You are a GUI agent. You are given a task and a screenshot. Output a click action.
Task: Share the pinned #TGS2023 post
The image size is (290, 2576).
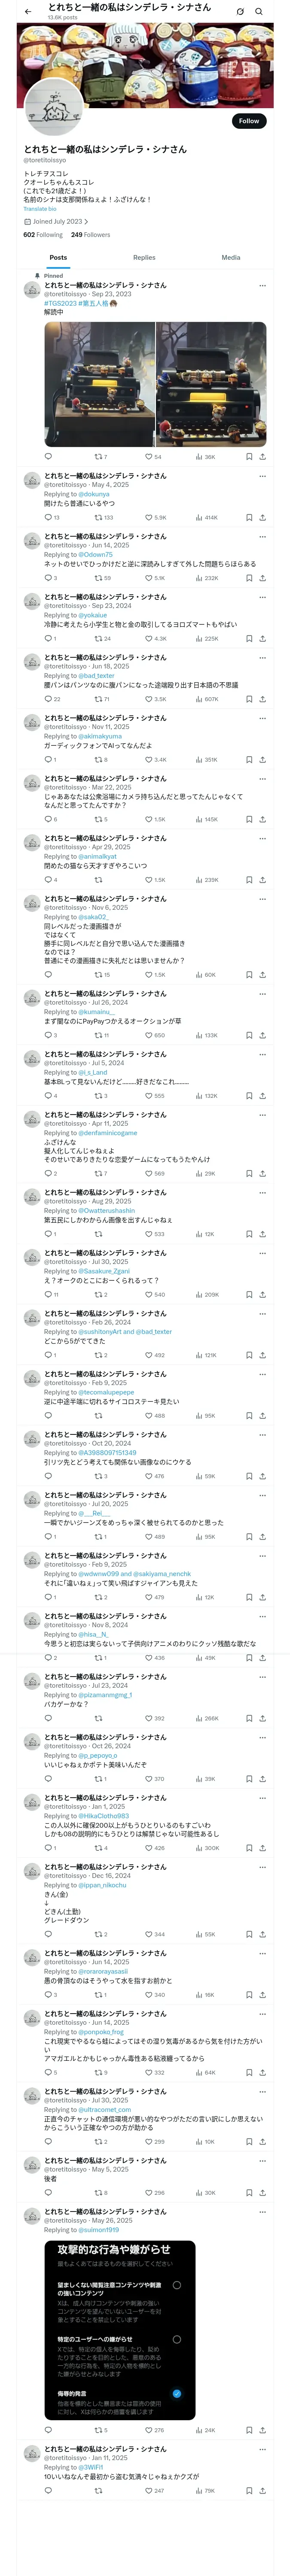262,457
